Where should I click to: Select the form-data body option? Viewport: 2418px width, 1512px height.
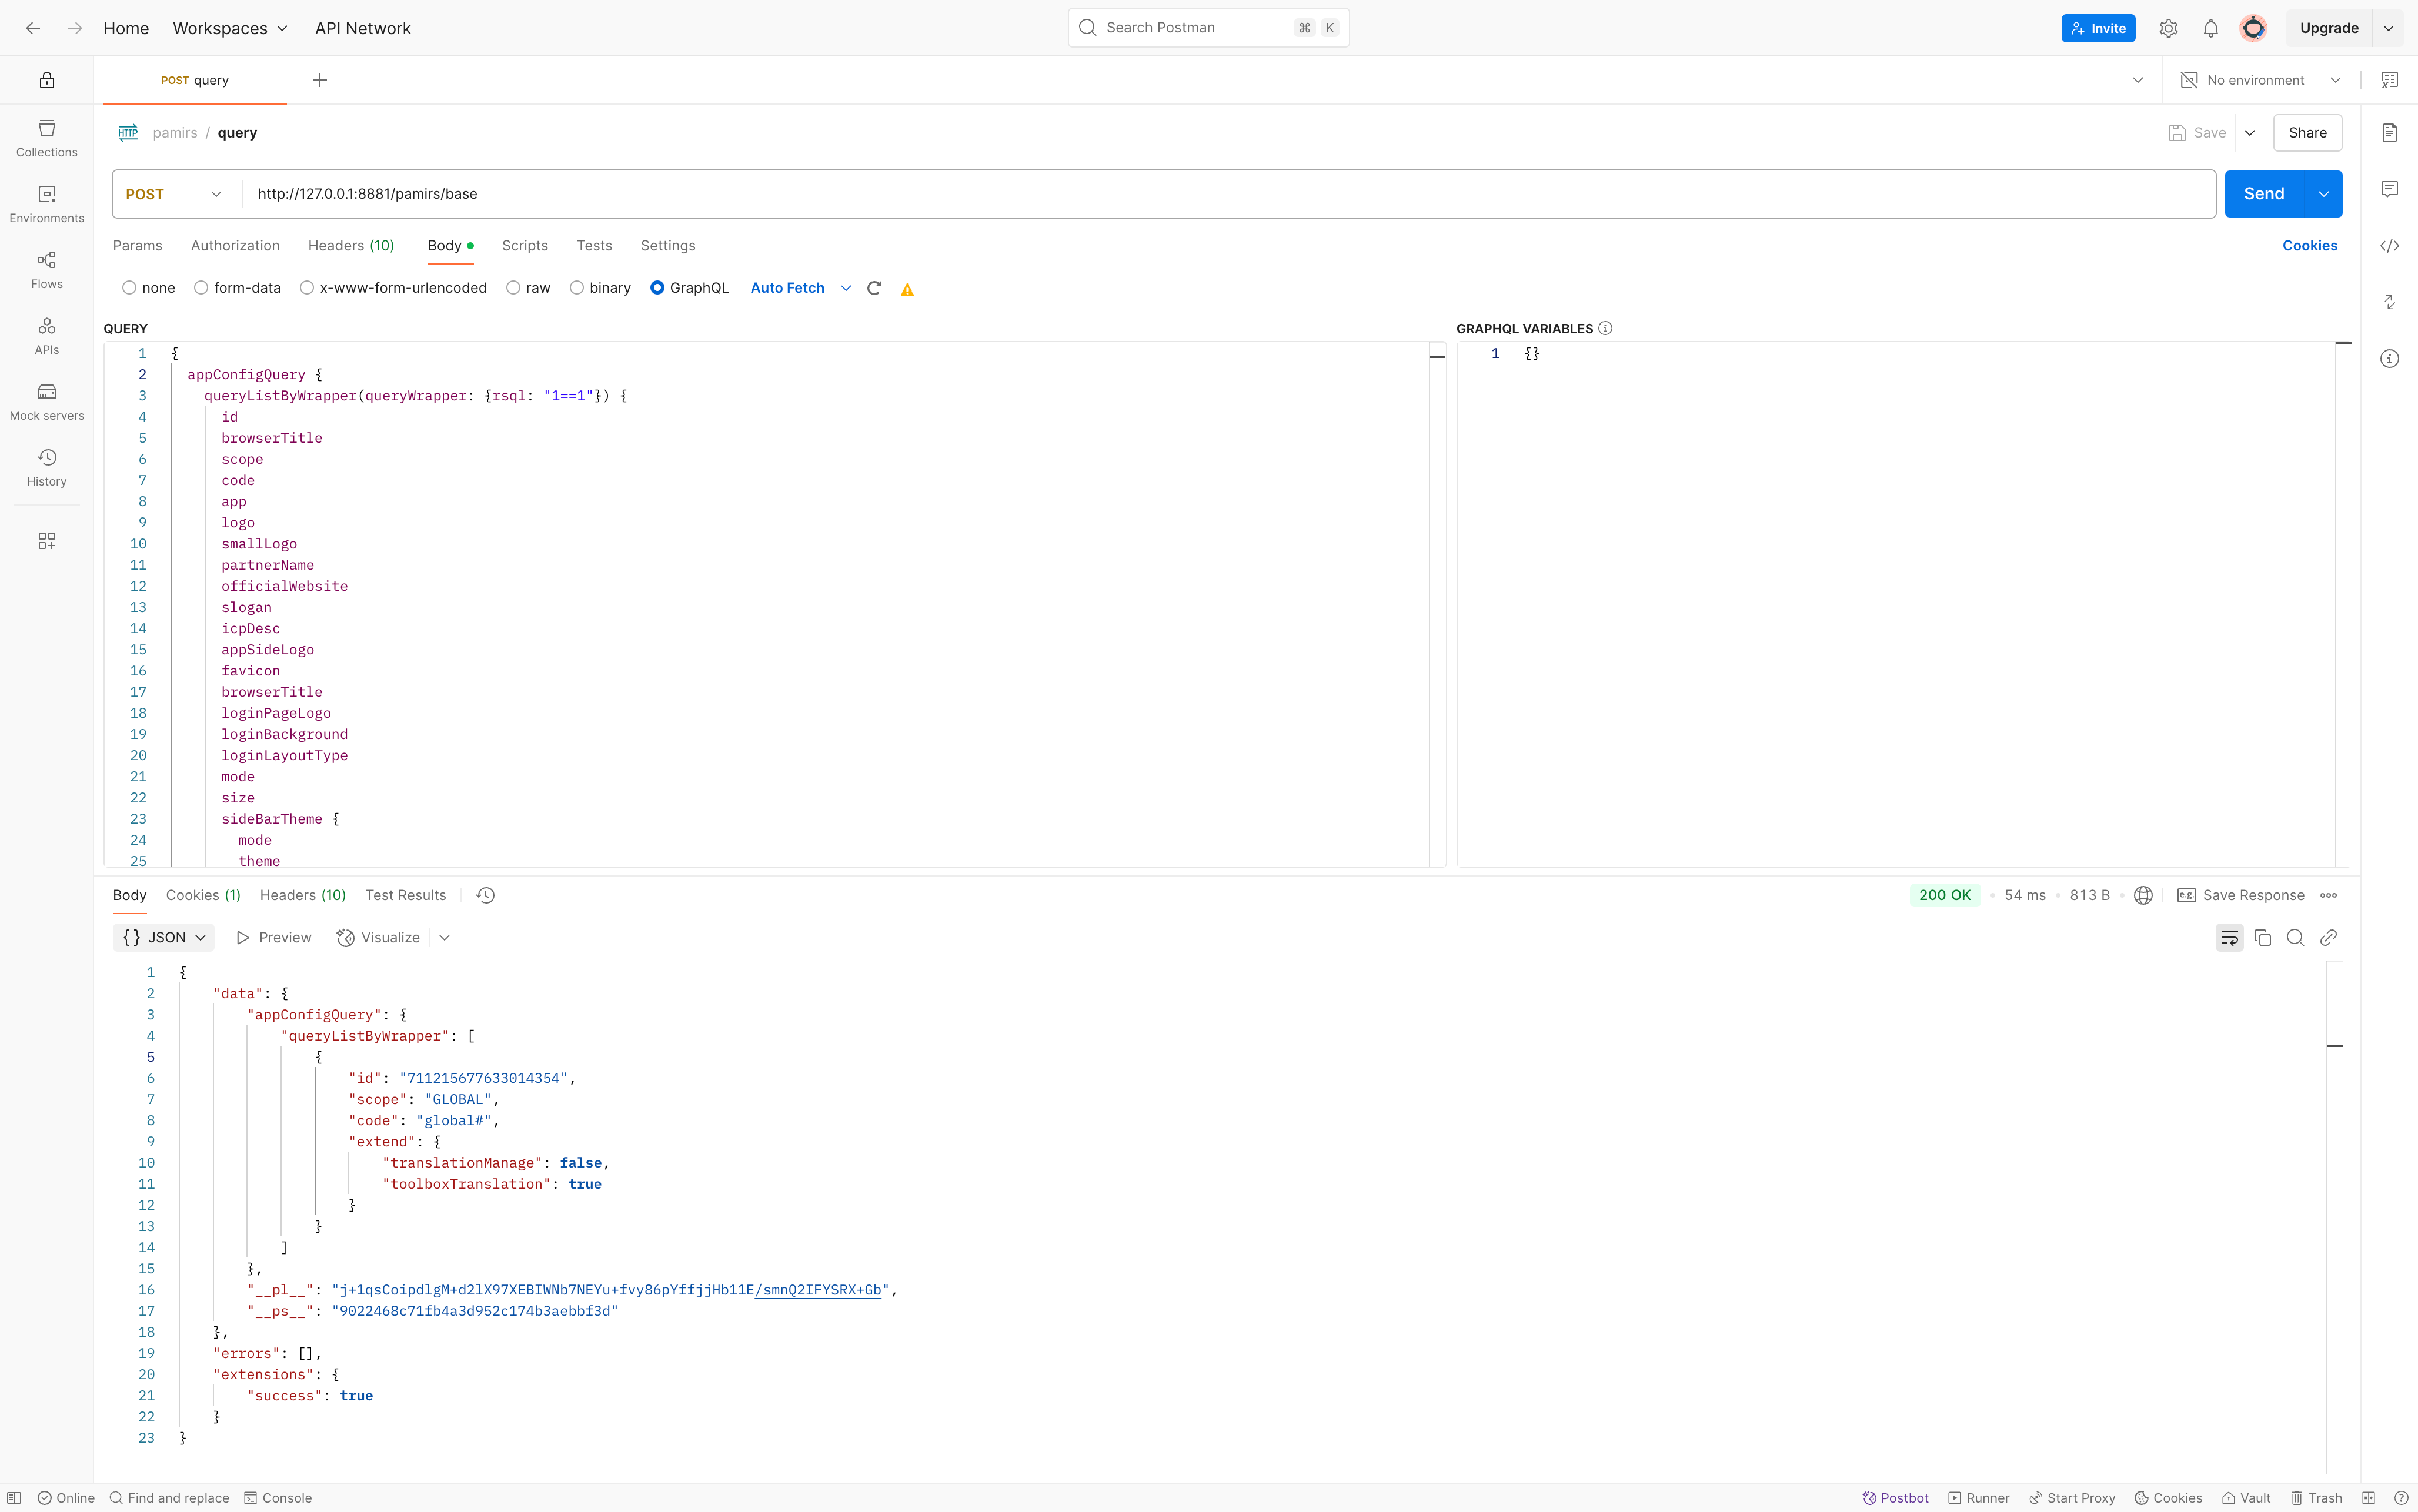tap(201, 288)
